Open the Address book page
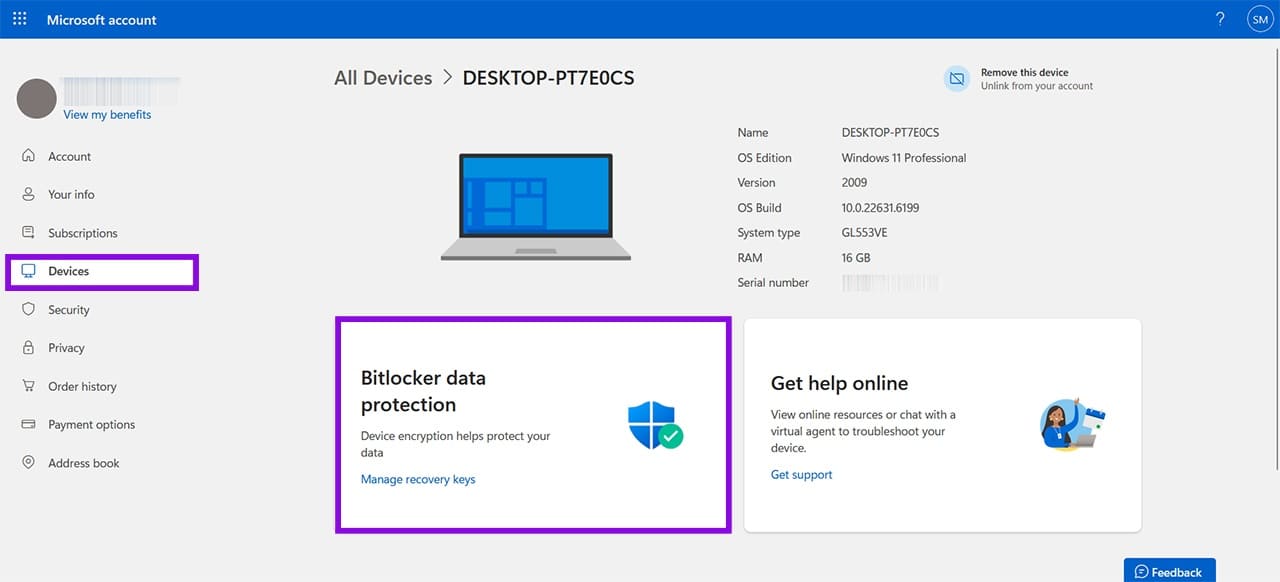The image size is (1280, 582). pos(84,463)
